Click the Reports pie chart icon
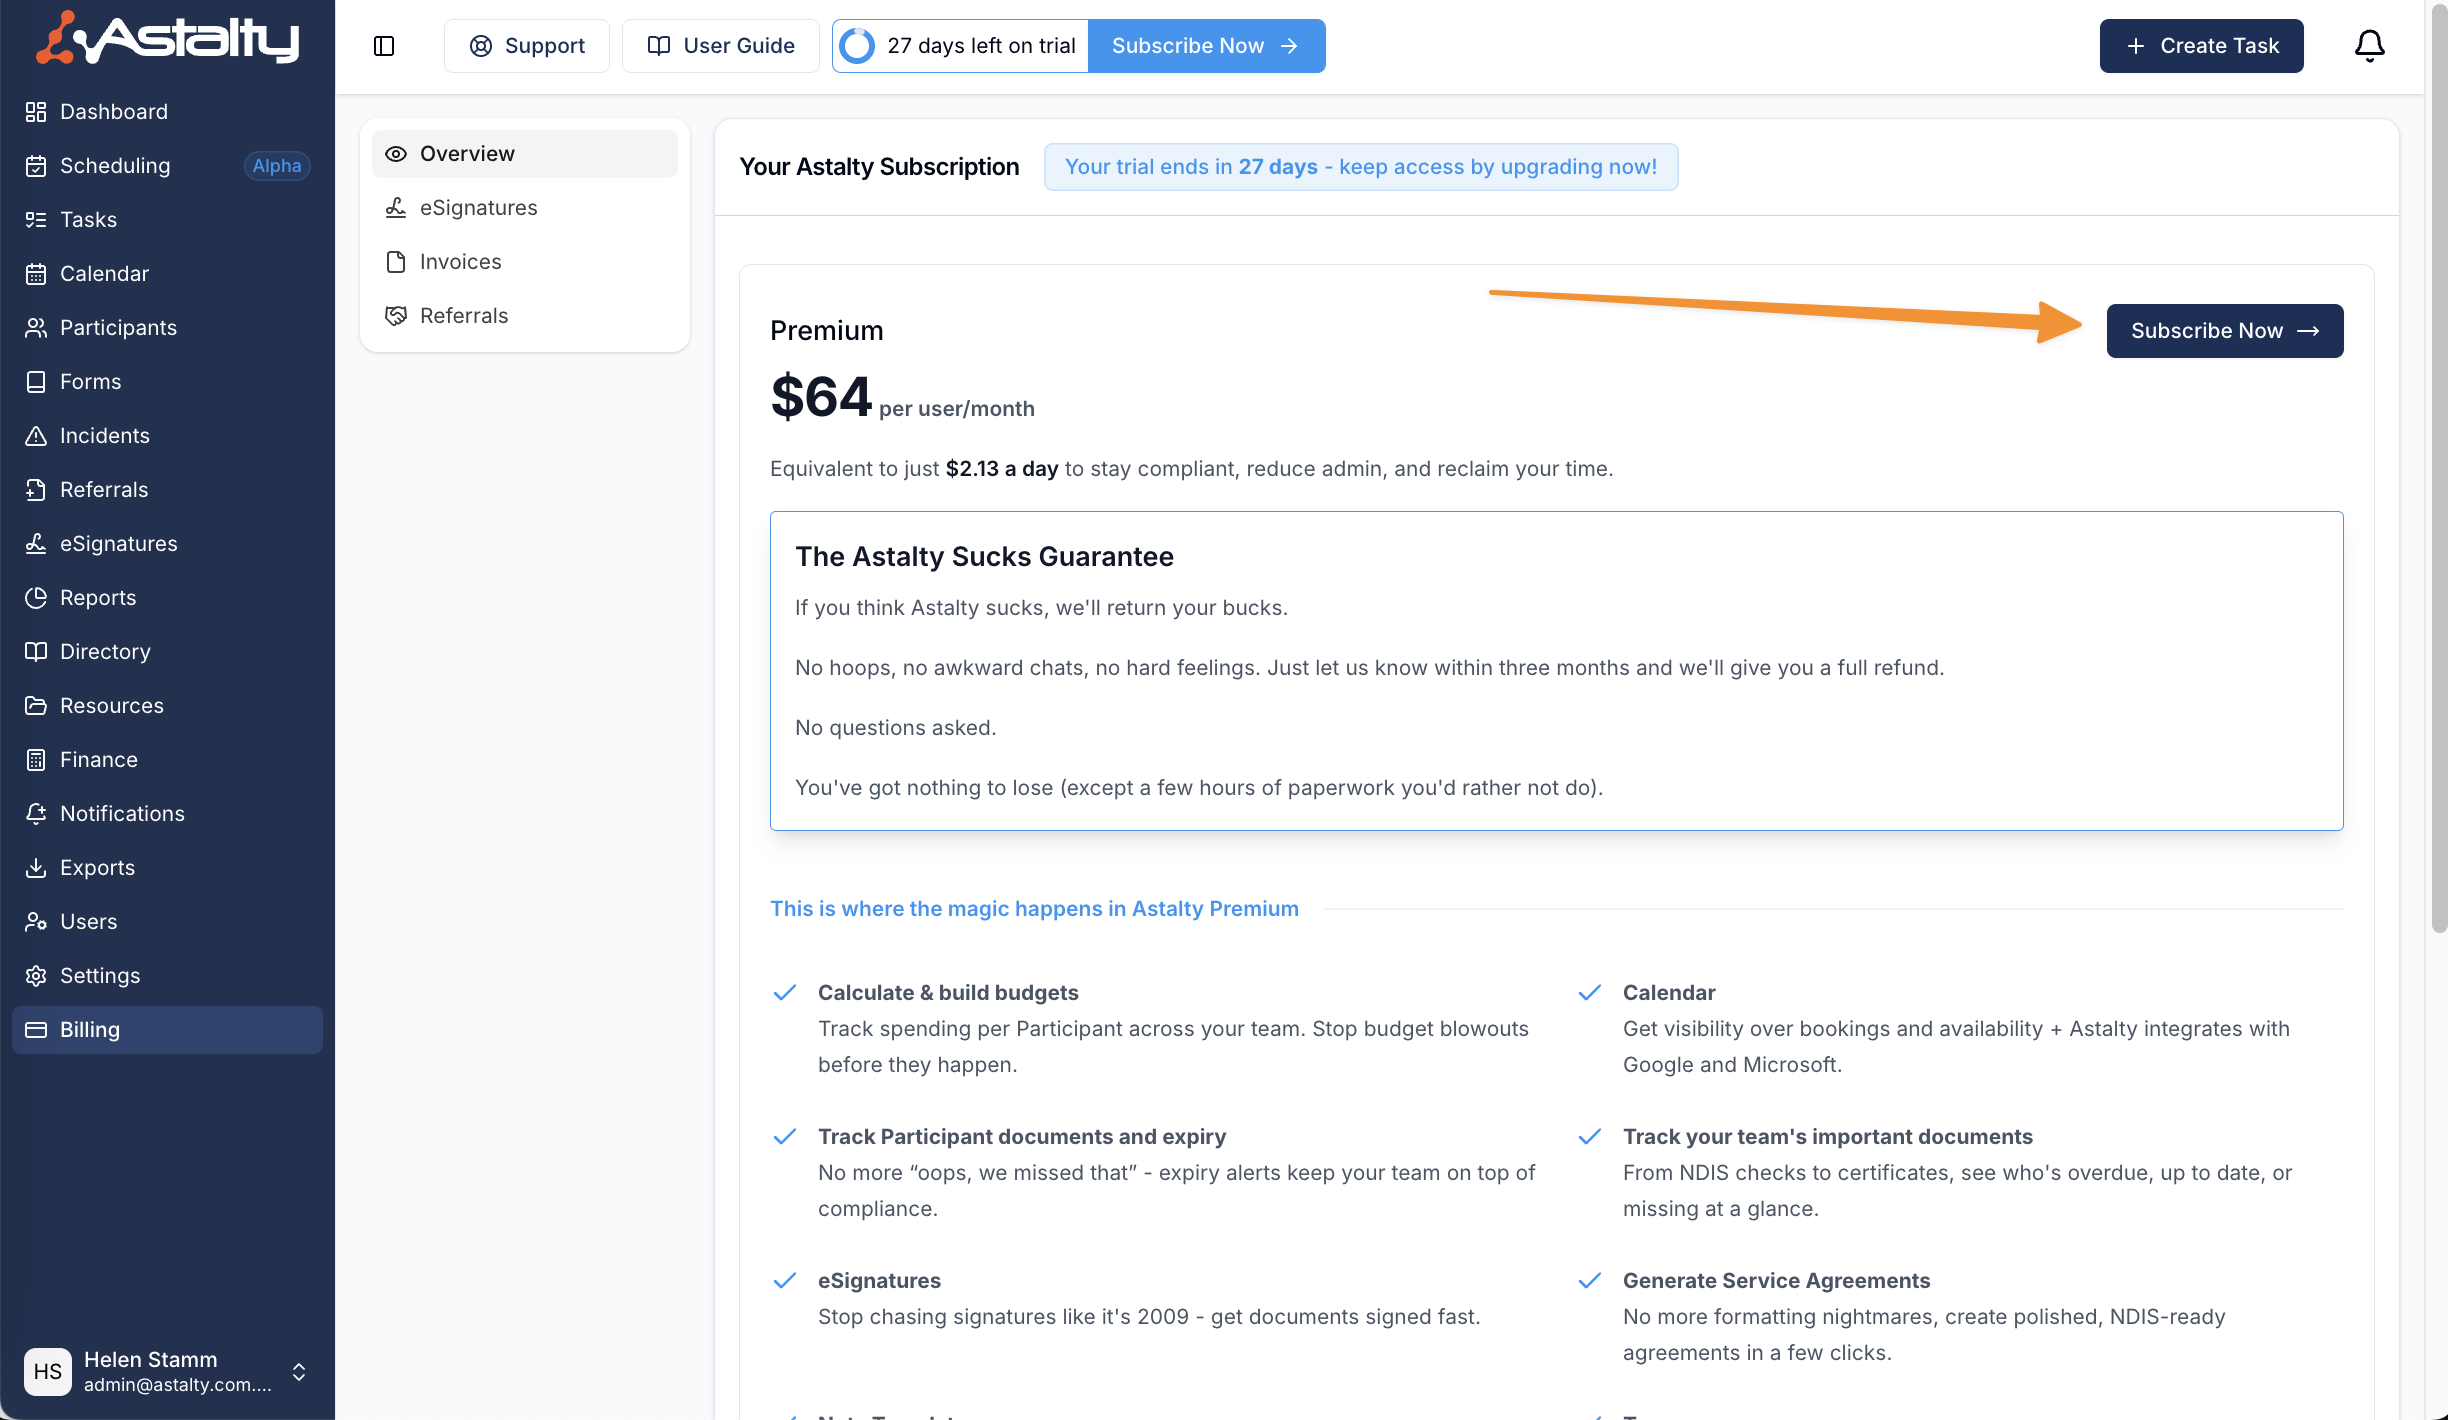The width and height of the screenshot is (2448, 1420). pos(36,598)
